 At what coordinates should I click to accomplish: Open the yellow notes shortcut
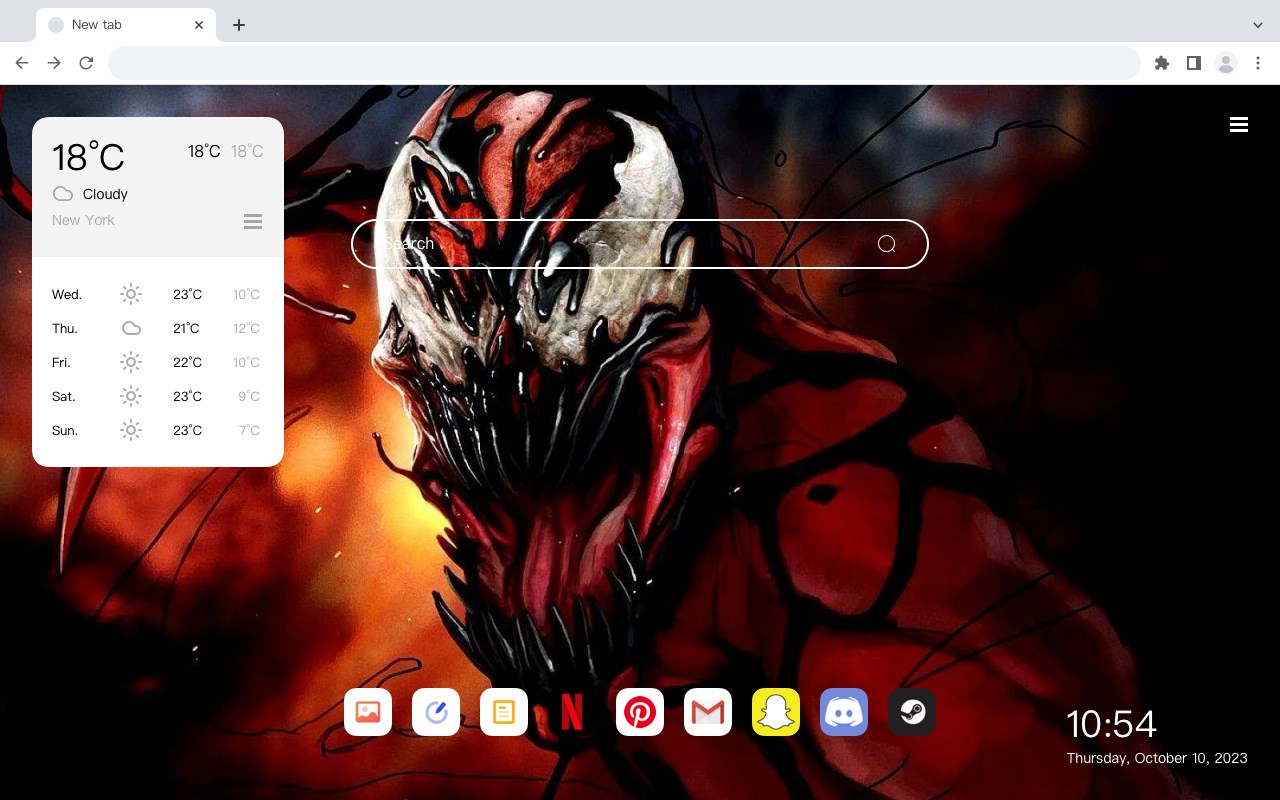coord(504,712)
